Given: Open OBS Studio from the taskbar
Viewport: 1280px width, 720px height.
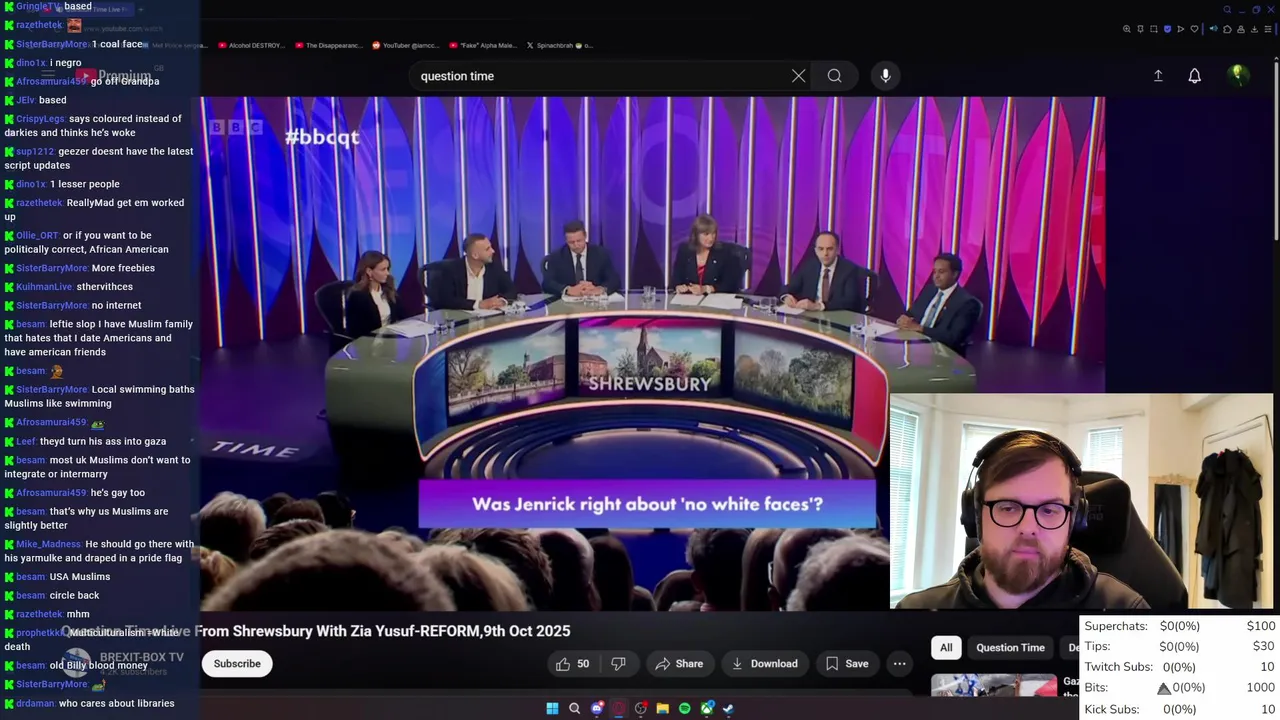Looking at the screenshot, I should pos(640,708).
